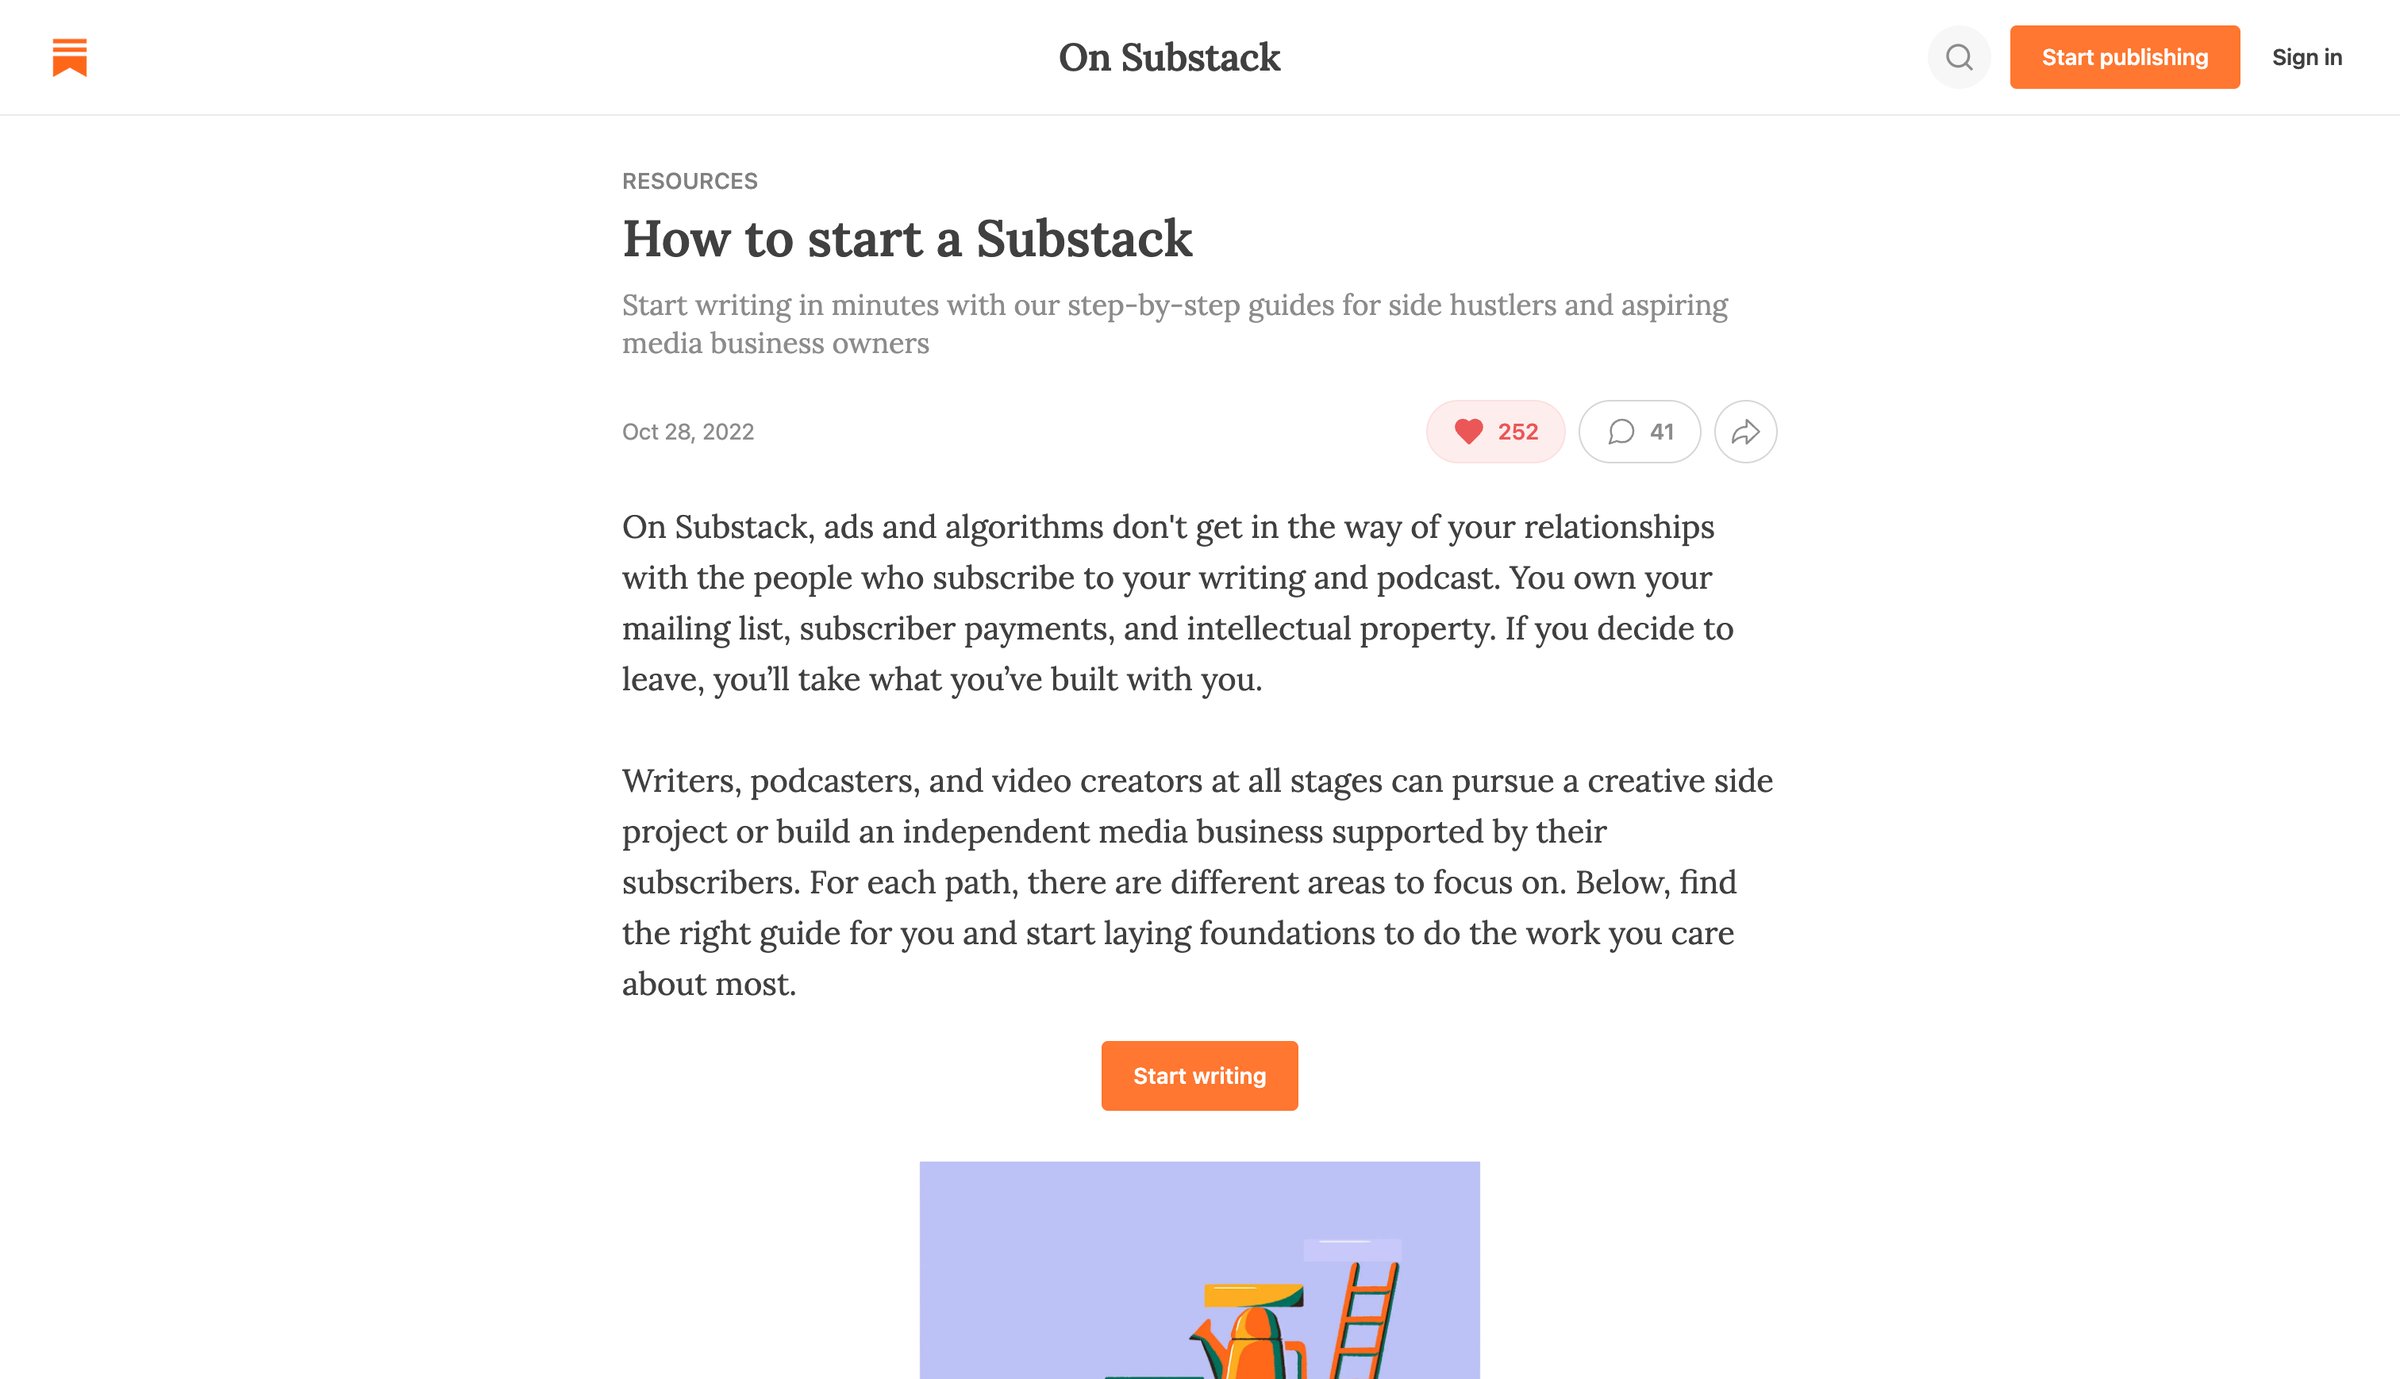Screen dimensions: 2400x1379
Task: Like the post with the heart icon
Action: pos(1468,431)
